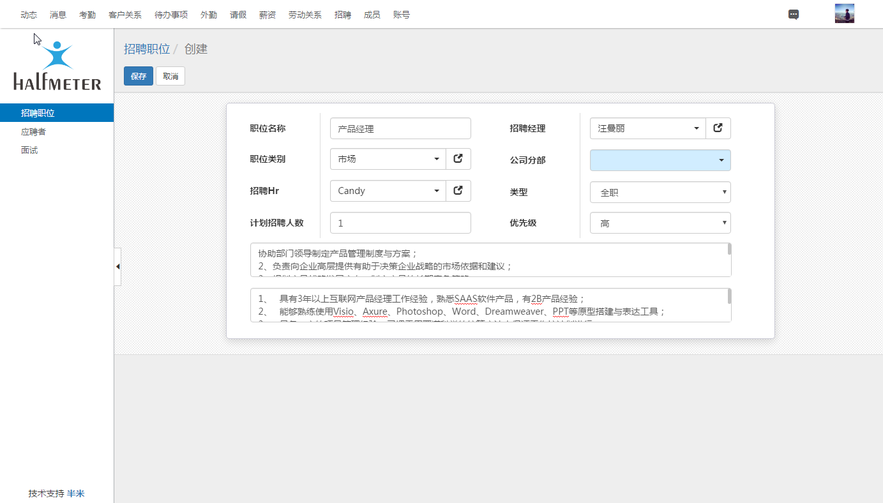Viewport: 883px width, 503px height.
Task: Expand the 招聘经理 dropdown
Action: pyautogui.click(x=647, y=128)
